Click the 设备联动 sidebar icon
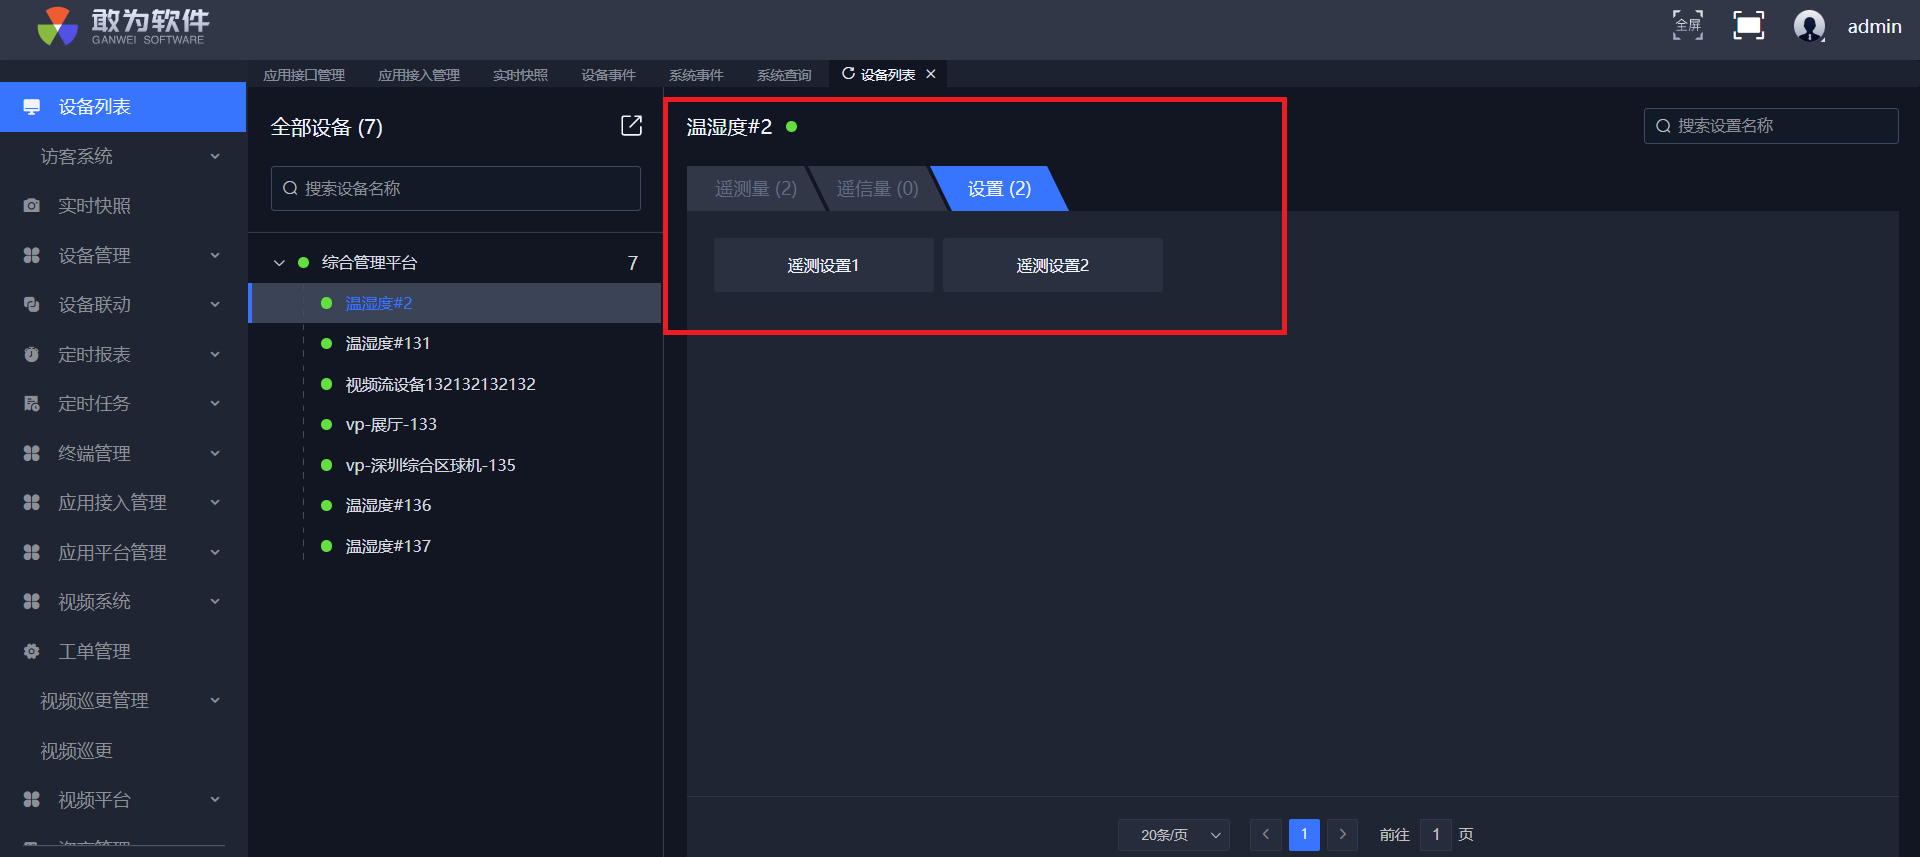This screenshot has width=1920, height=857. point(32,304)
